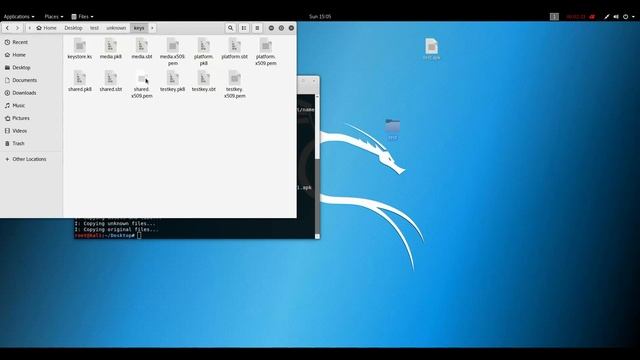Click the Desktop breadcrumb in path bar
Image resolution: width=640 pixels, height=360 pixels.
(73, 28)
